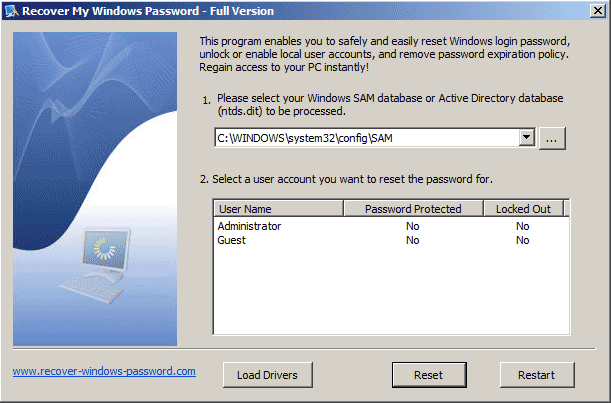
Task: Click the Reset button
Action: pos(428,375)
